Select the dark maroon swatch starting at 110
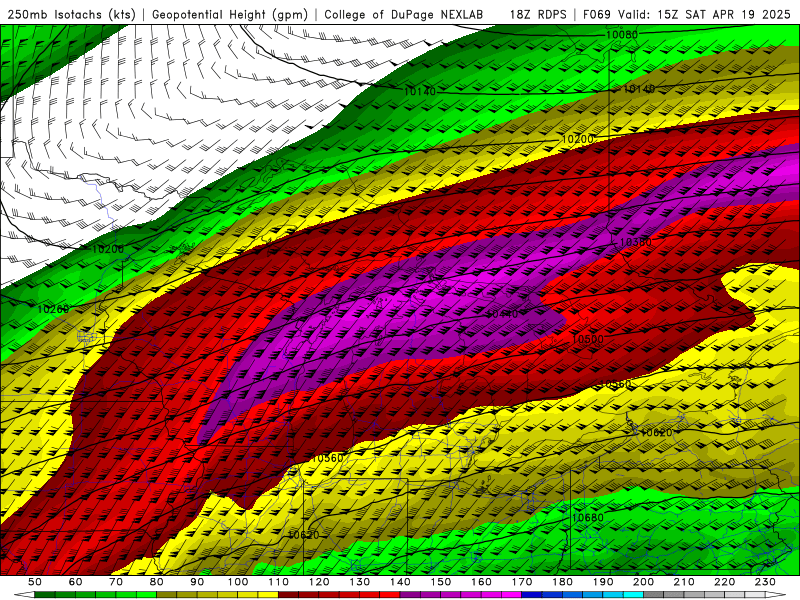The height and width of the screenshot is (600, 800). coord(289,595)
